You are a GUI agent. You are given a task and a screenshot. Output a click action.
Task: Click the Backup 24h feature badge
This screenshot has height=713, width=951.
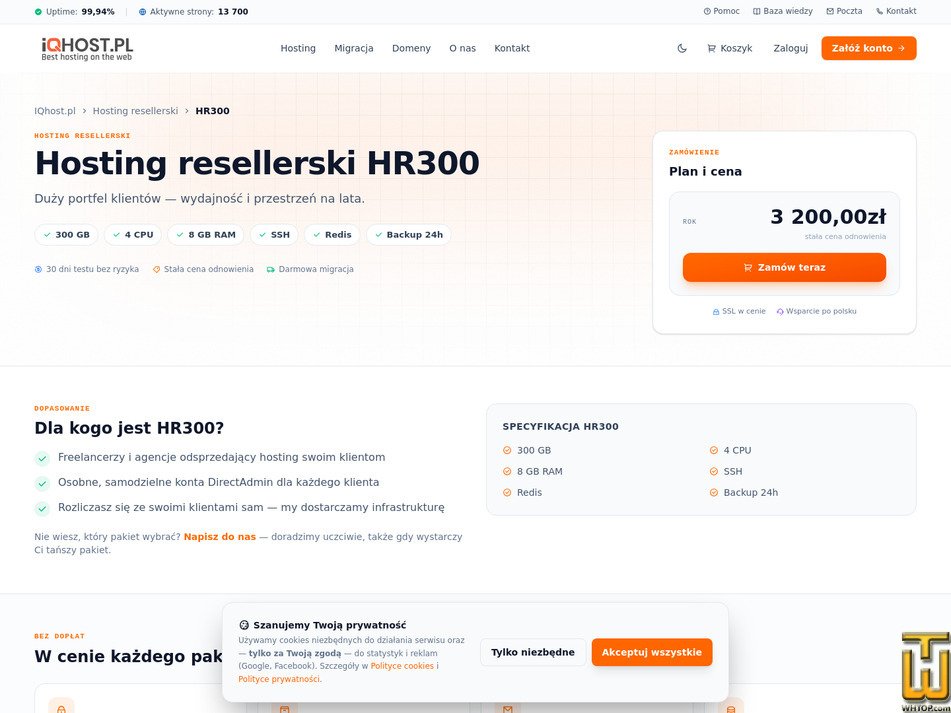409,235
